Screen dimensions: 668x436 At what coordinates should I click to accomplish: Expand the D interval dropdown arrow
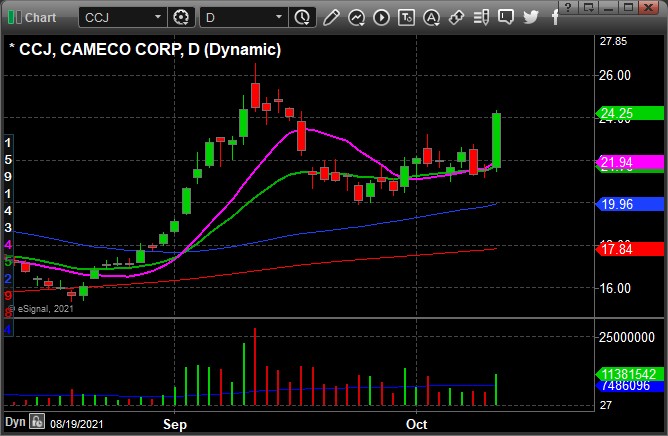point(279,17)
